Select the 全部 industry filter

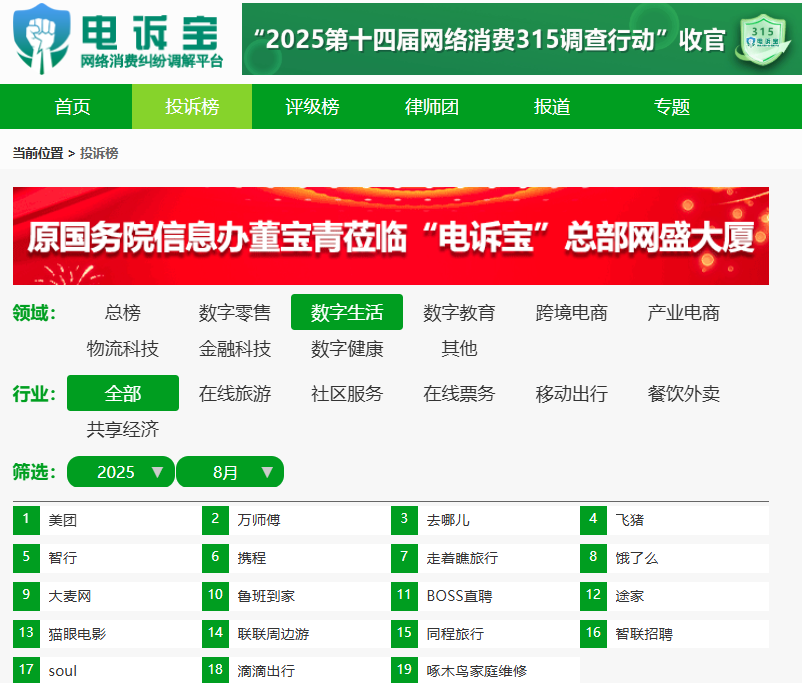tap(123, 393)
